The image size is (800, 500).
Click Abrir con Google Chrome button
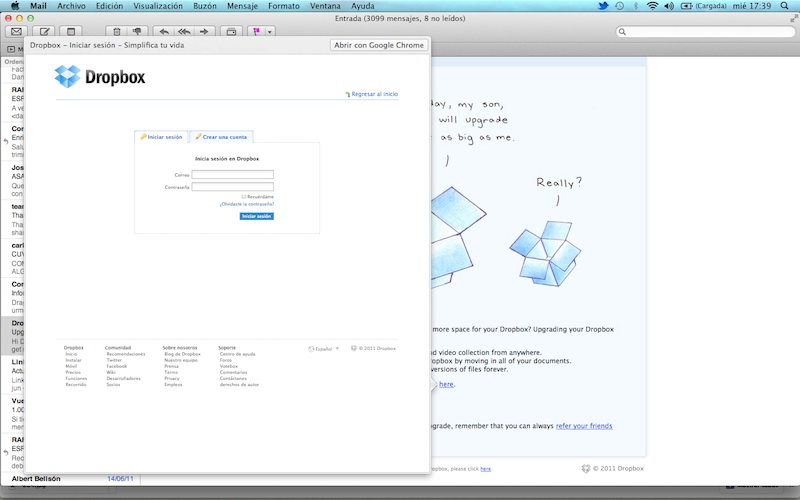pos(378,45)
